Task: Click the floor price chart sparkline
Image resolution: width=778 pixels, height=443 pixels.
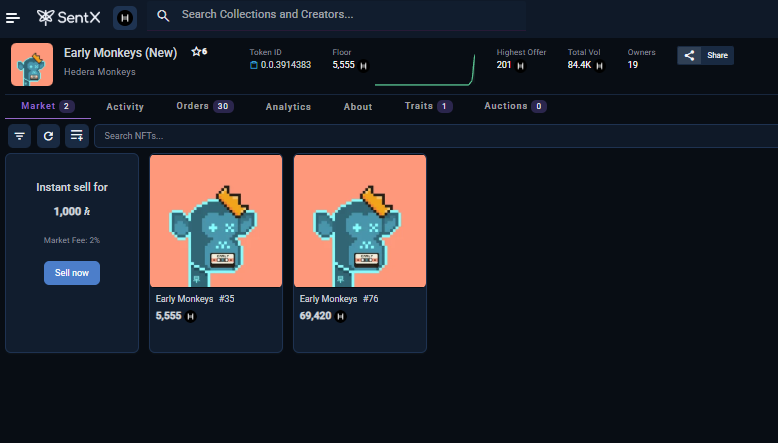Action: (425, 70)
